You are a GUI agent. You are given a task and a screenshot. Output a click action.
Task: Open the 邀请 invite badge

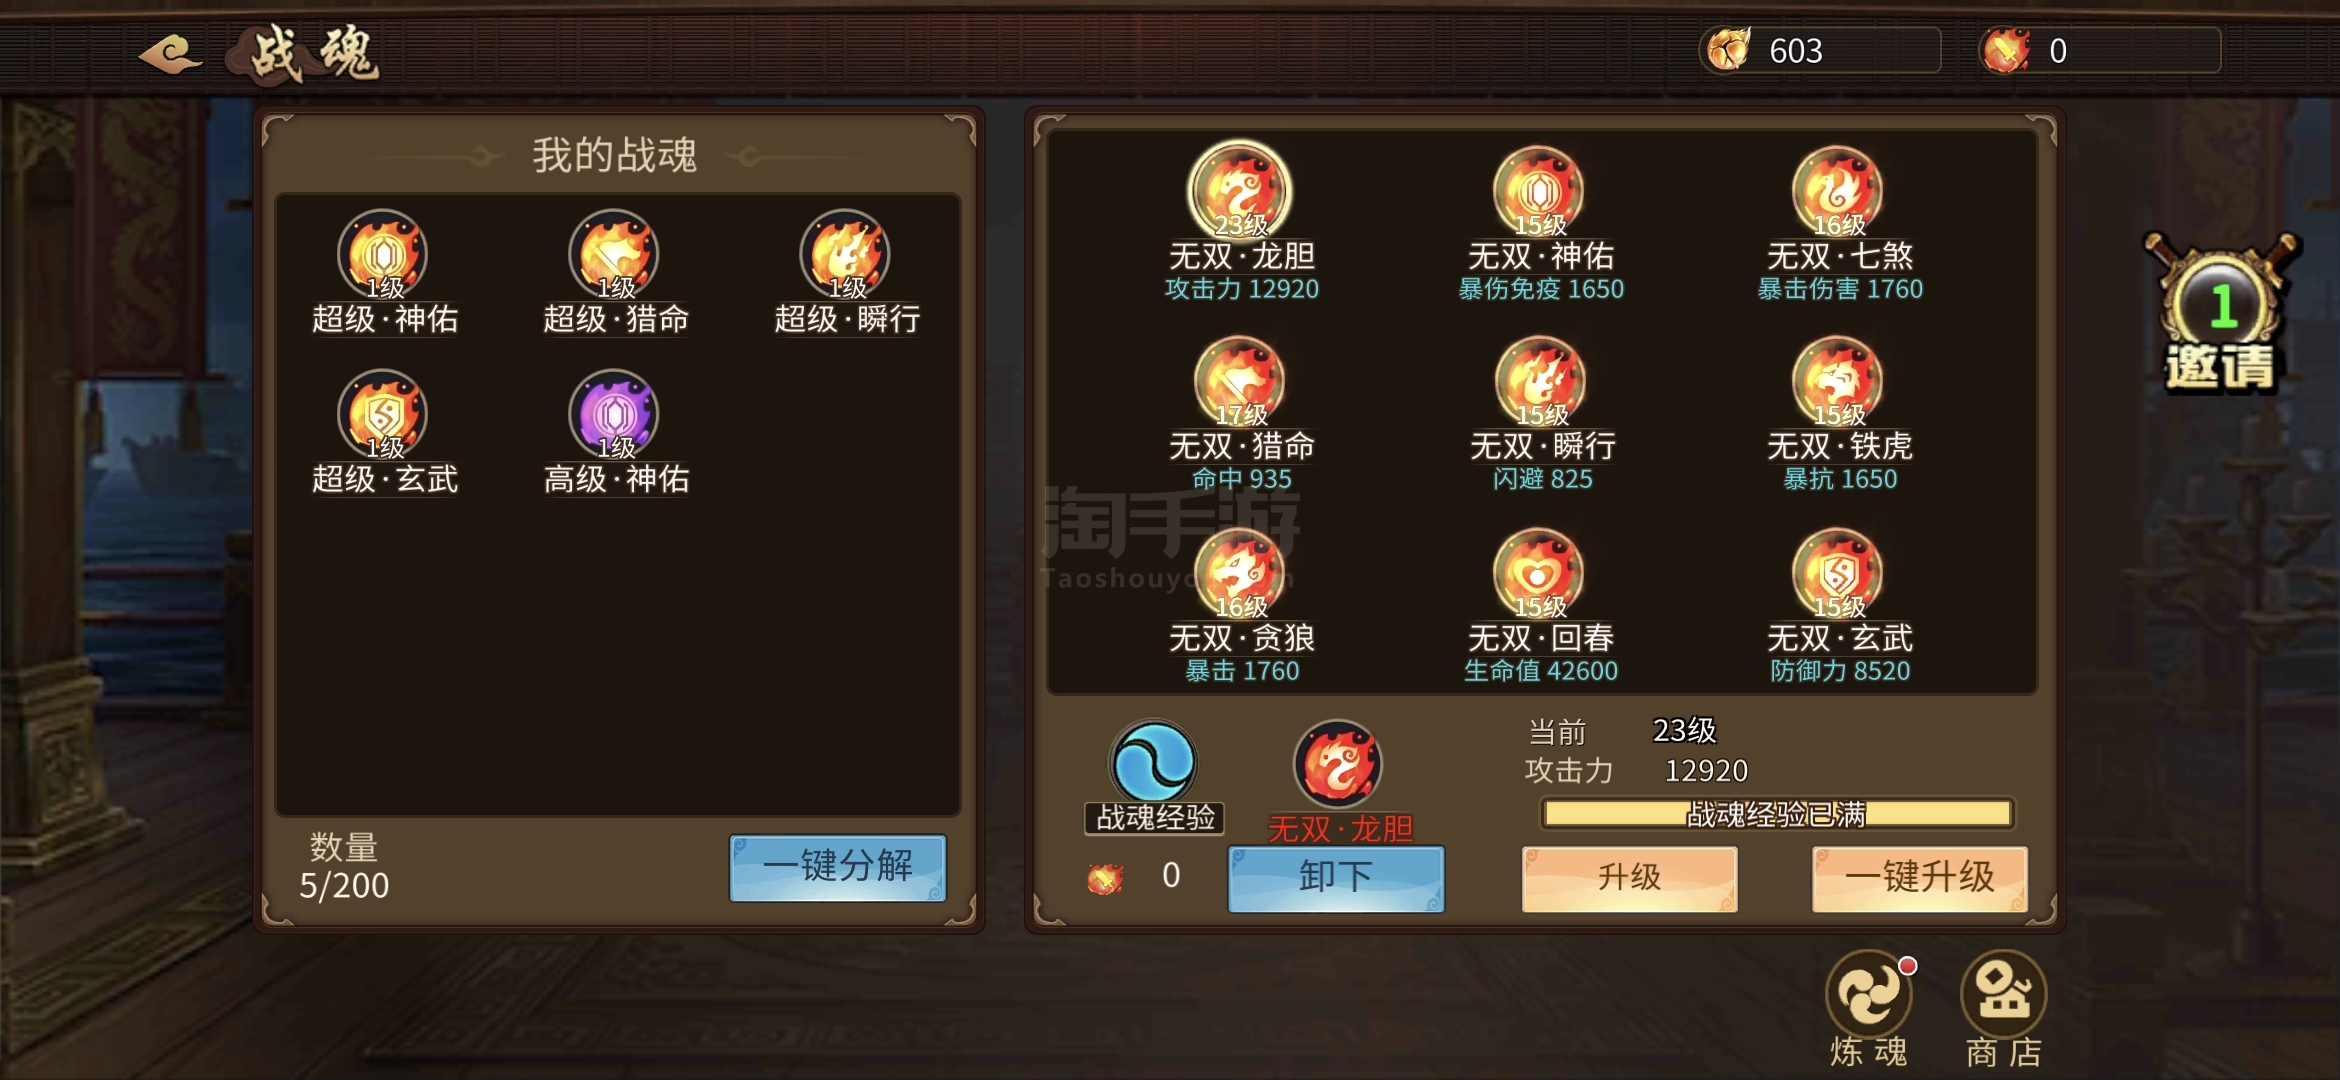2222,312
